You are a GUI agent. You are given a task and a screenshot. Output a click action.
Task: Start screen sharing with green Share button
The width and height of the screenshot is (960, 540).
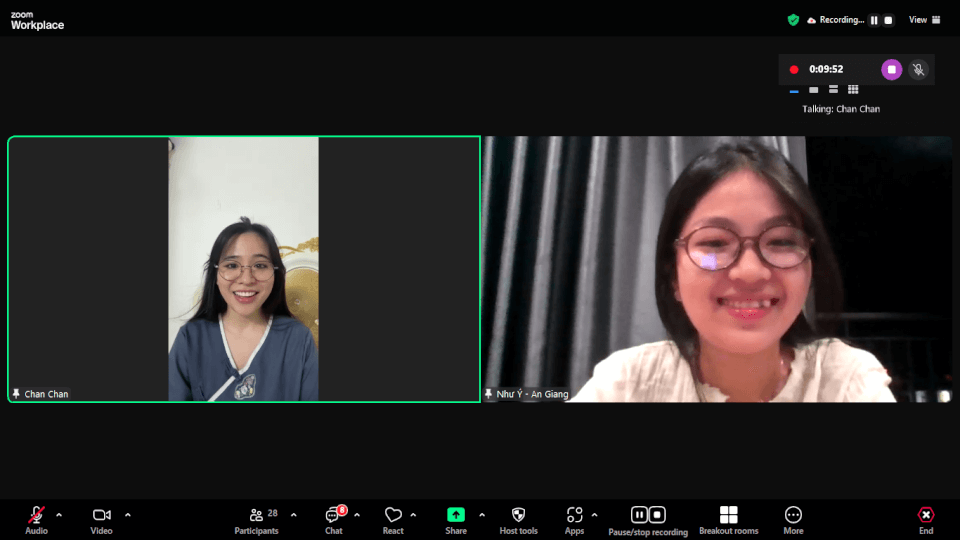456,520
